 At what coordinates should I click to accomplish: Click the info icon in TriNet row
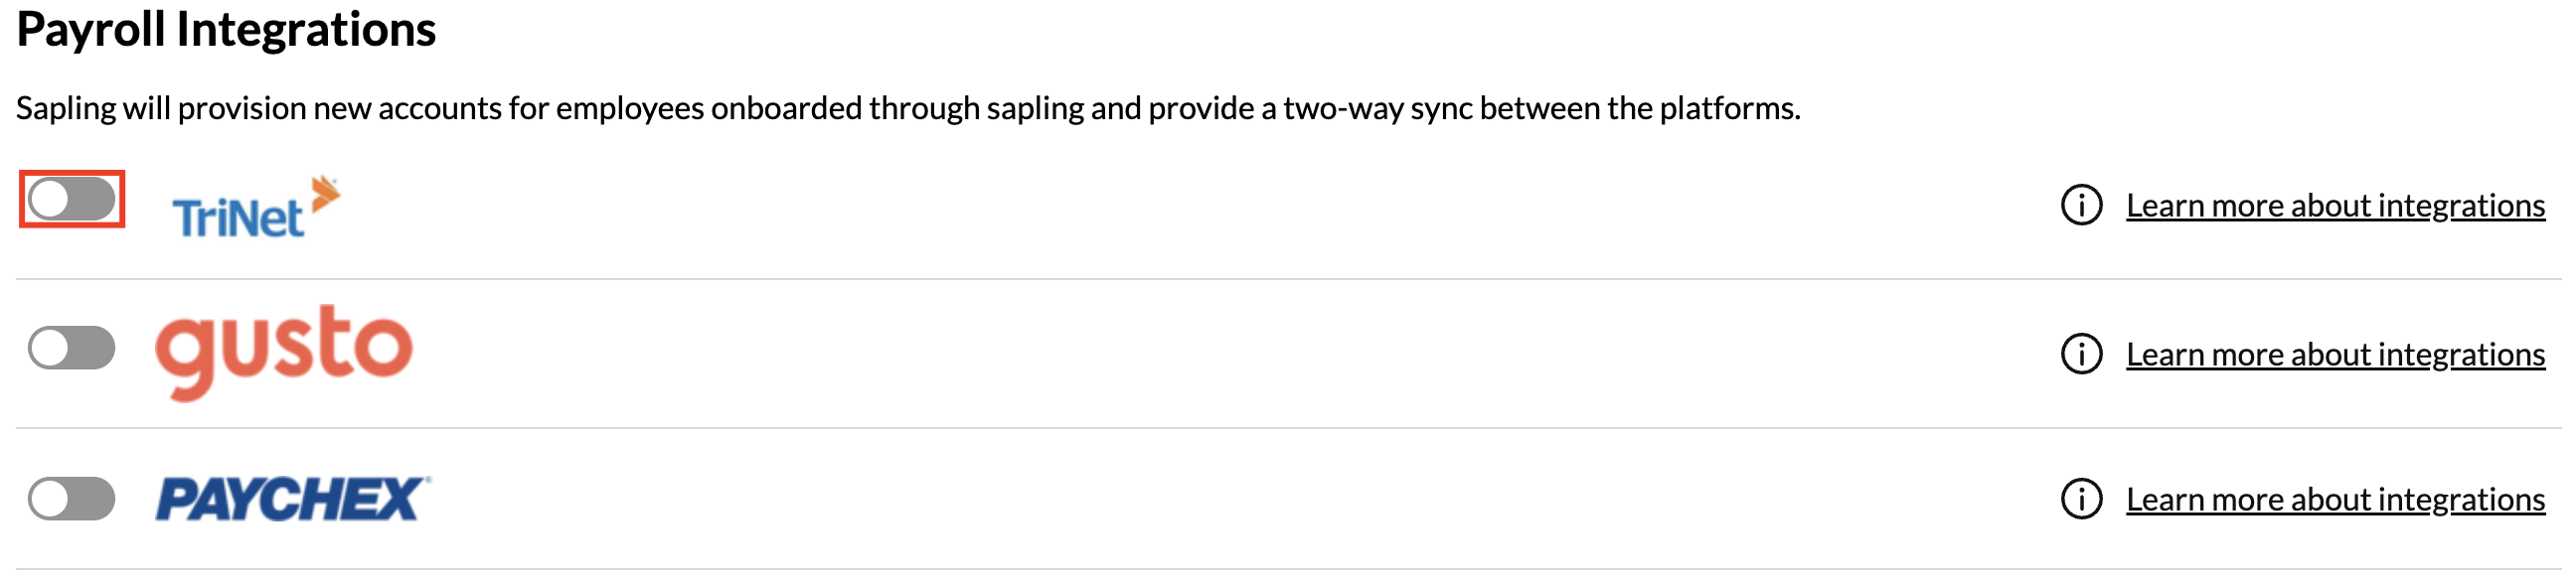point(2081,205)
